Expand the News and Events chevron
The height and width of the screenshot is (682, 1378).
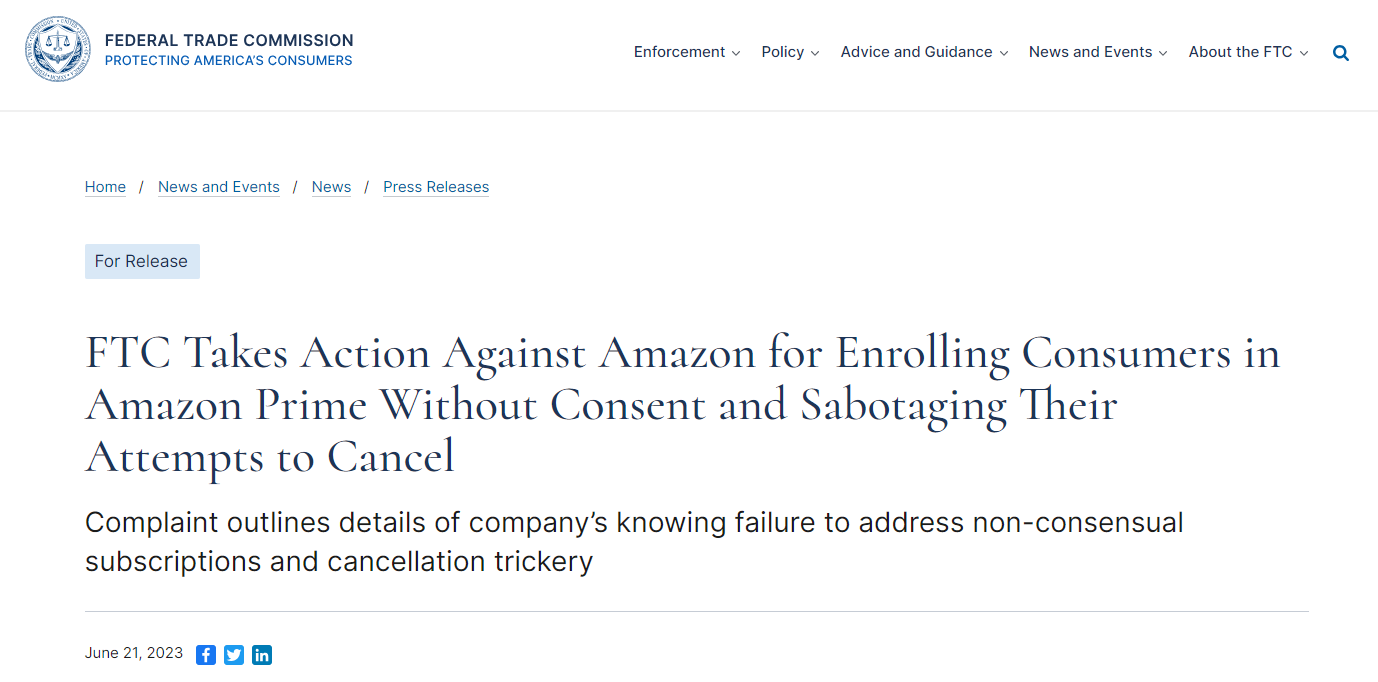point(1163,53)
